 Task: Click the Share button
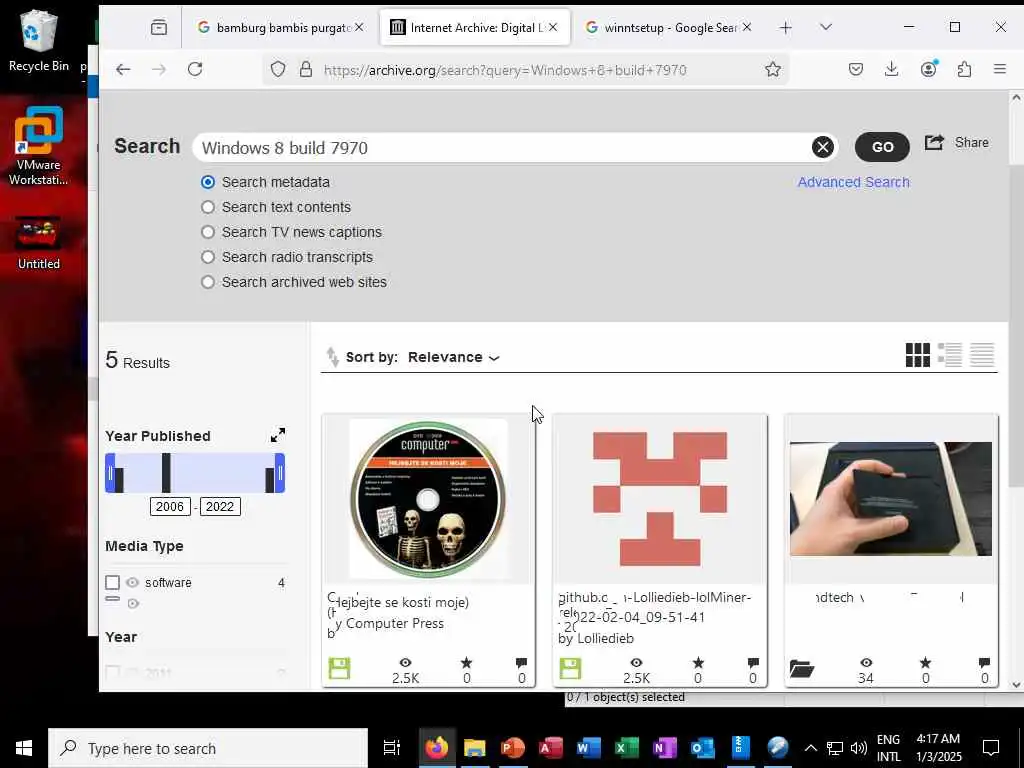[x=956, y=142]
